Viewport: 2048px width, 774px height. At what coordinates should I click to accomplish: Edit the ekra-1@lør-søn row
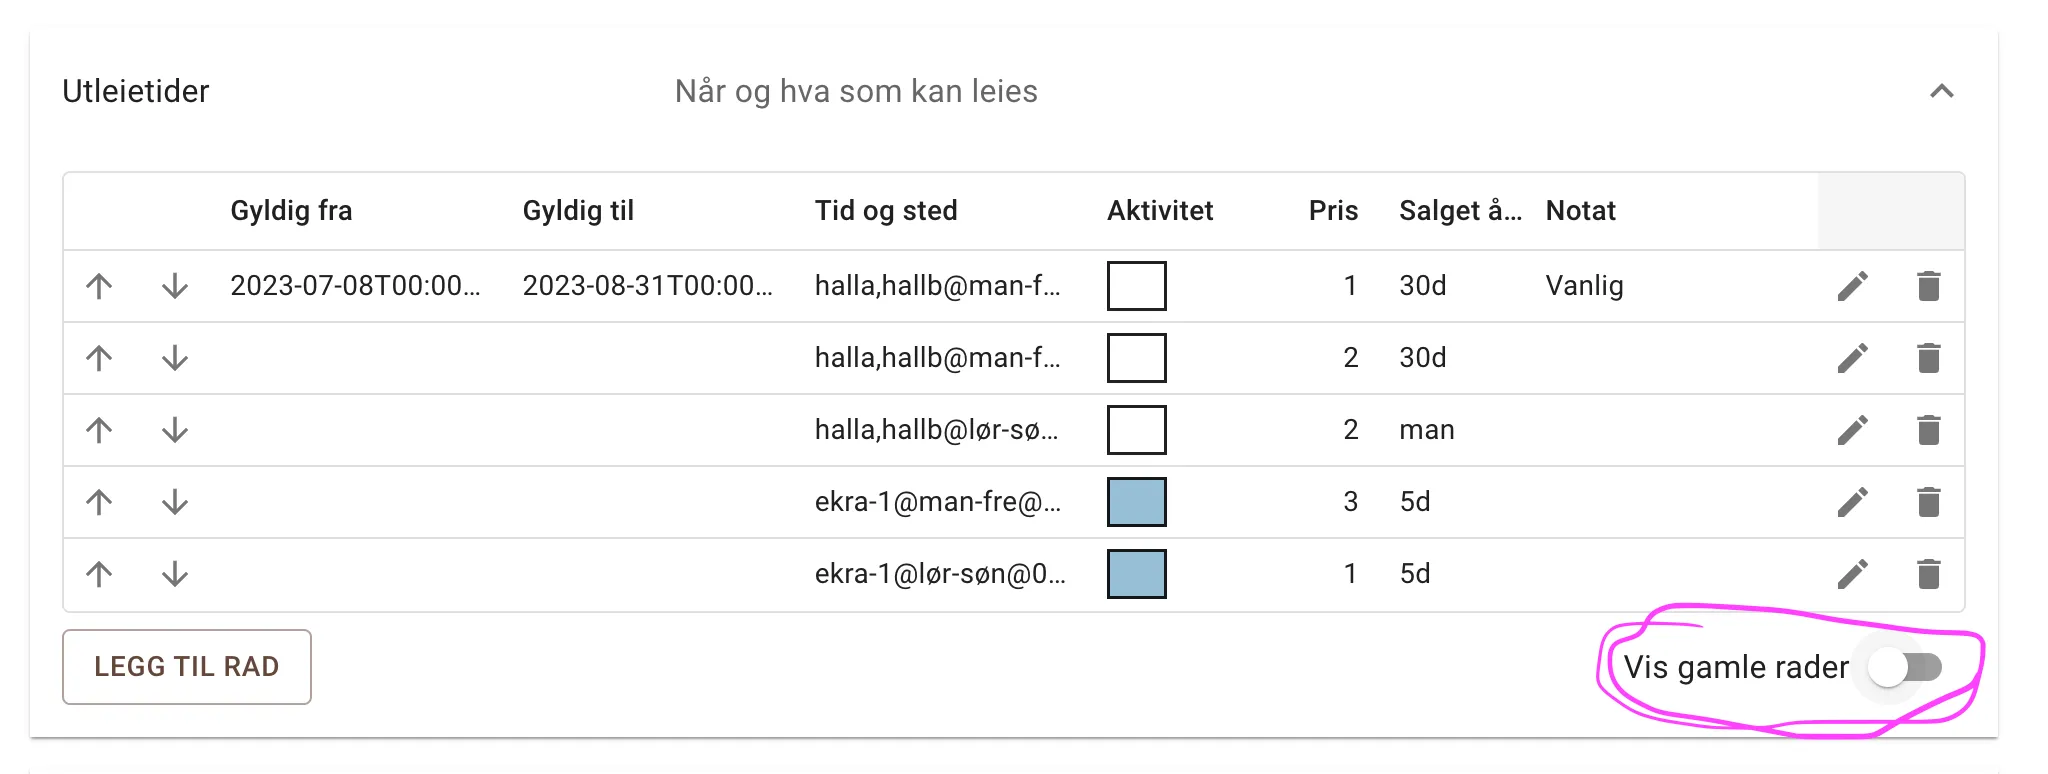coord(1852,574)
